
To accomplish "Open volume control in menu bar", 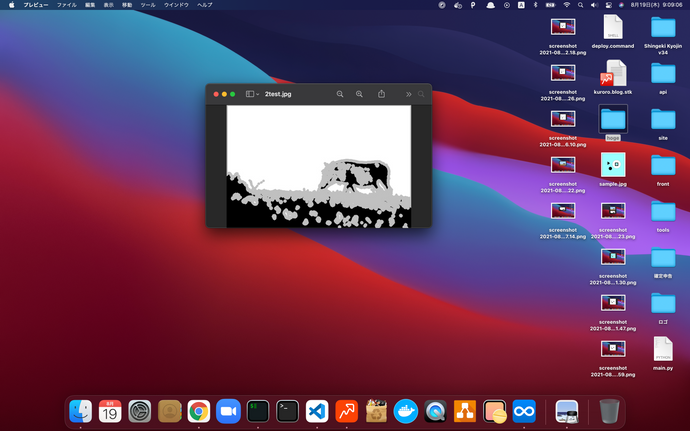I will tap(595, 5).
